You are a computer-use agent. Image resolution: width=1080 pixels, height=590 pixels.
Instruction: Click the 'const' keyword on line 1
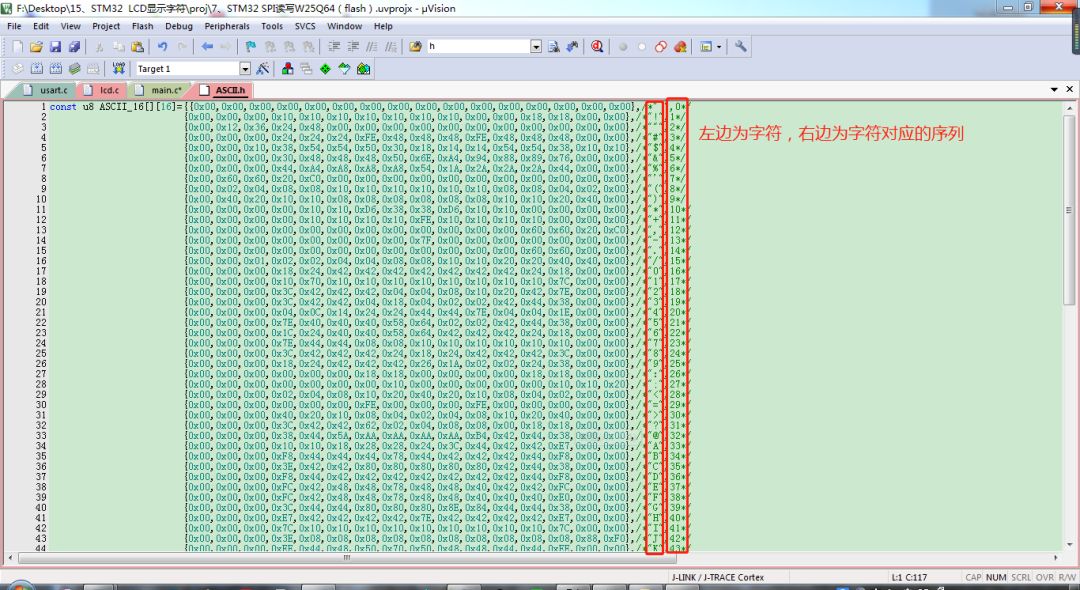63,107
